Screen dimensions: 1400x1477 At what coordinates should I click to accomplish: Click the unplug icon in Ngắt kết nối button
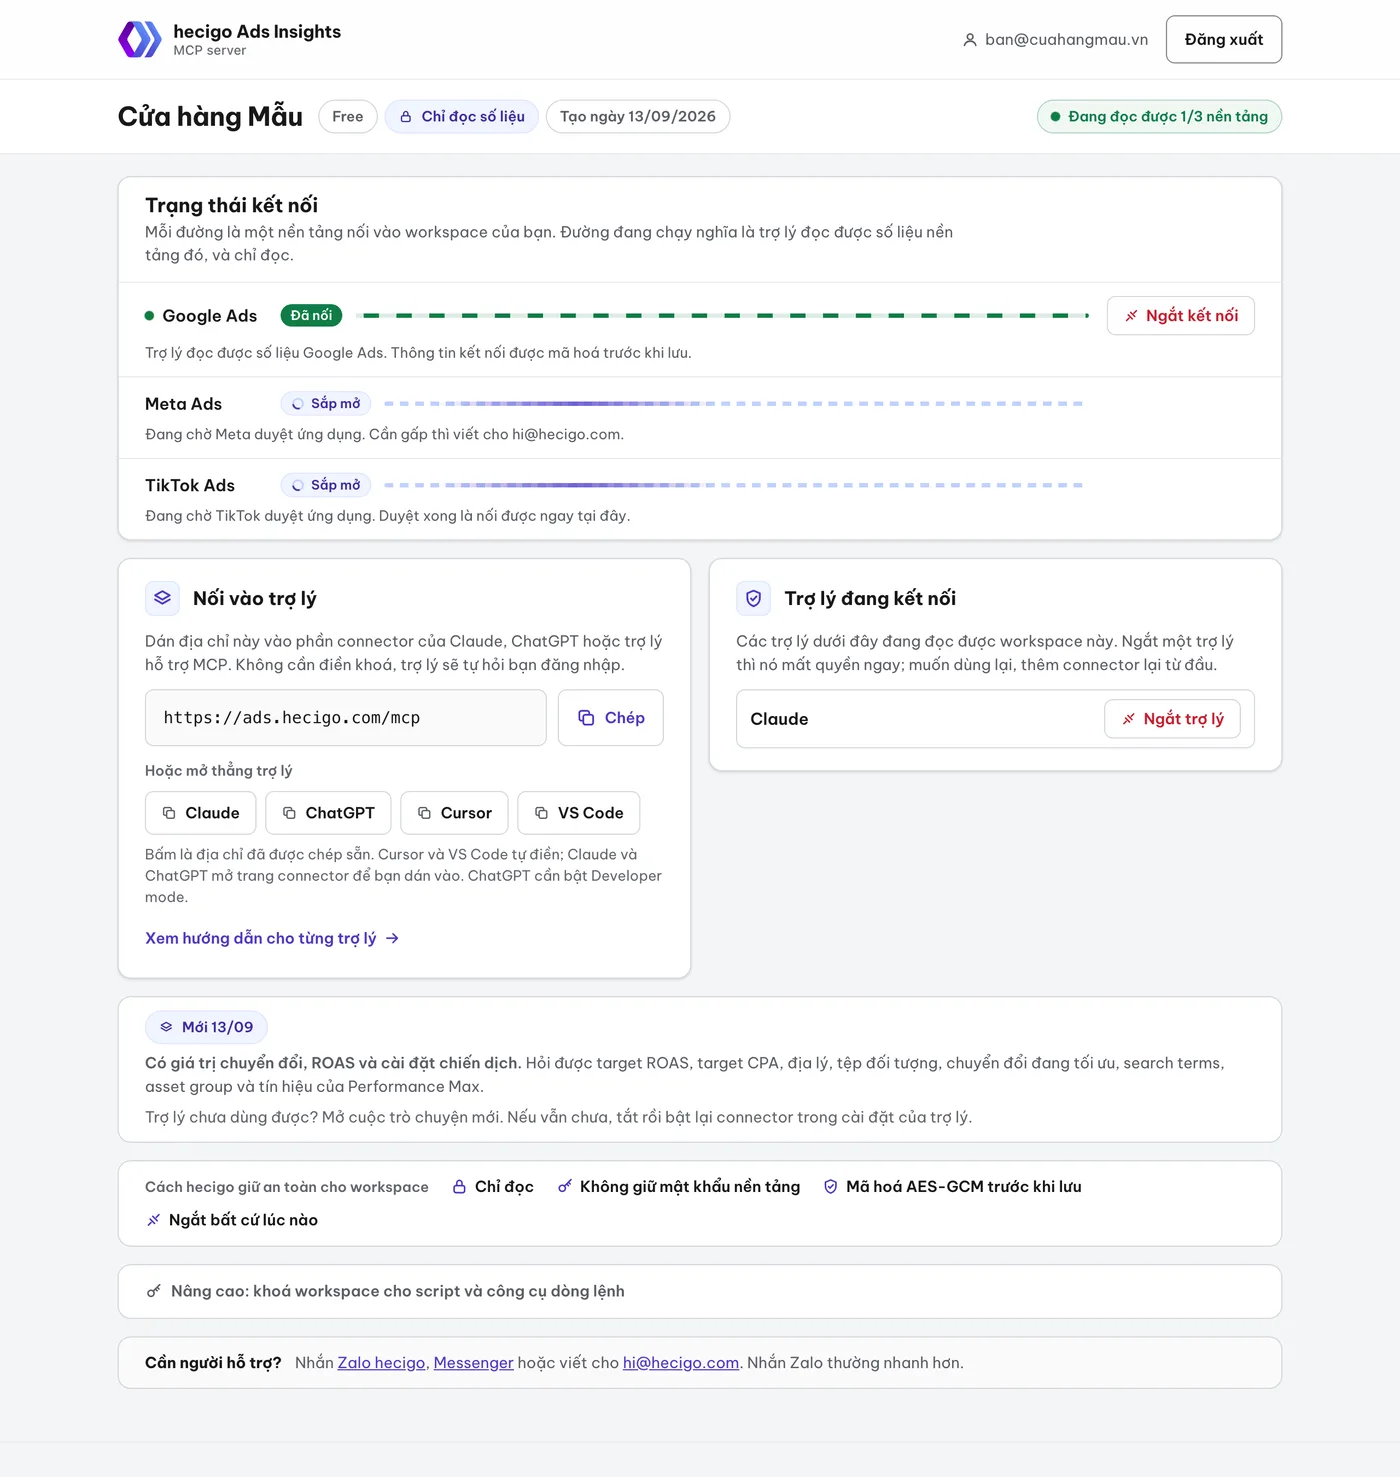[1131, 316]
